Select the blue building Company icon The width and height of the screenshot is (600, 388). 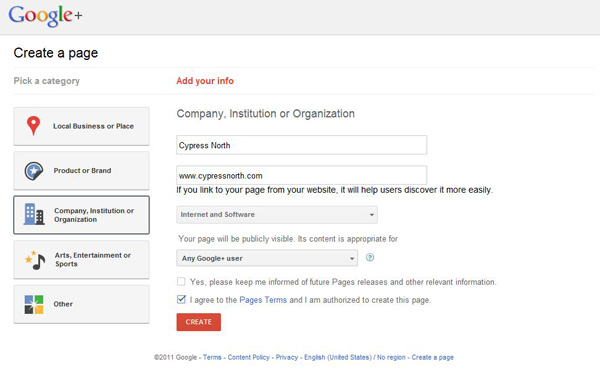point(34,214)
